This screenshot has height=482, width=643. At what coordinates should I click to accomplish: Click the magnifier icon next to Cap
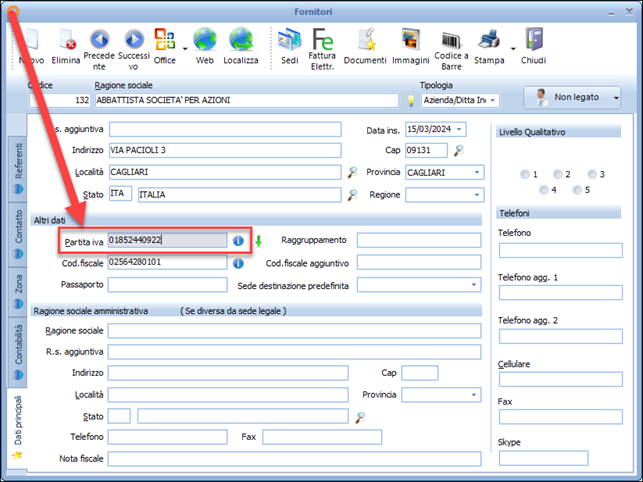tap(458, 151)
